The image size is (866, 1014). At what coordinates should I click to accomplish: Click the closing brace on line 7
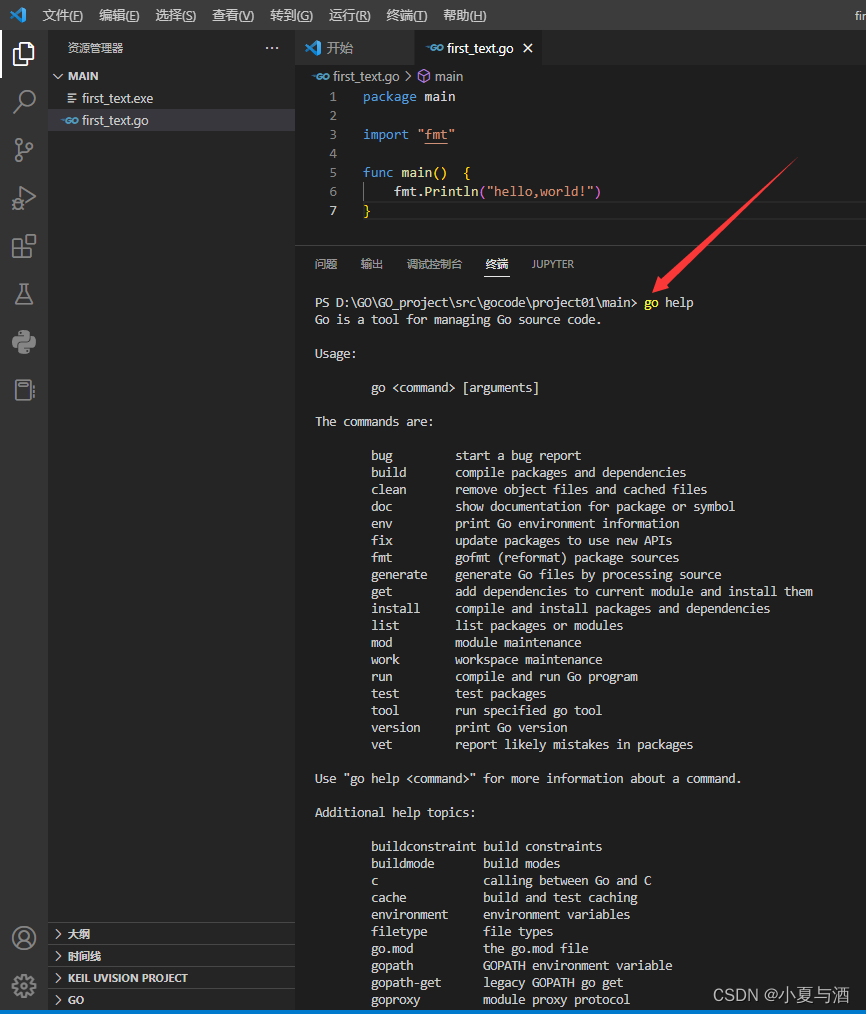pyautogui.click(x=367, y=211)
